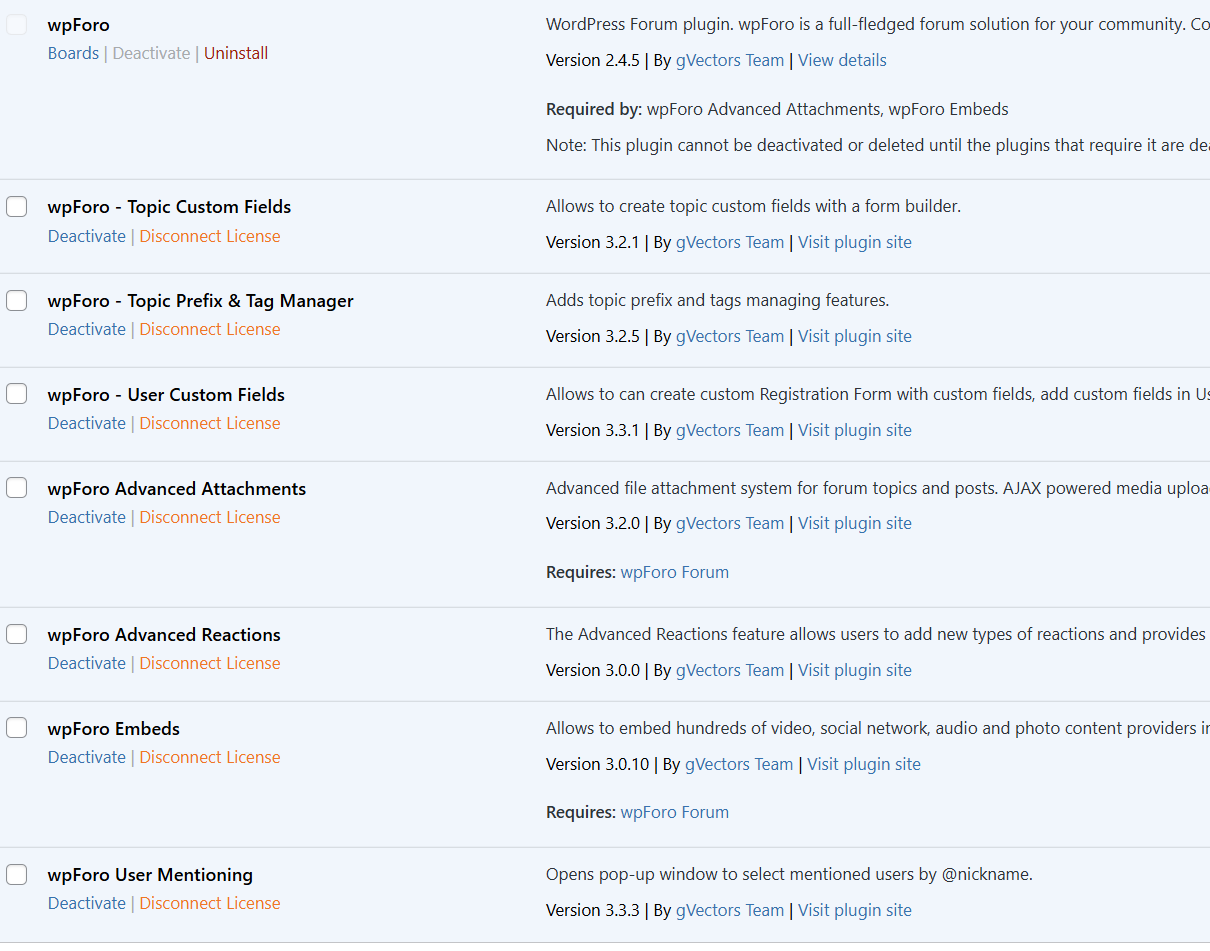Disconnect License for User Mentioning
The width and height of the screenshot is (1210, 951).
[x=210, y=903]
